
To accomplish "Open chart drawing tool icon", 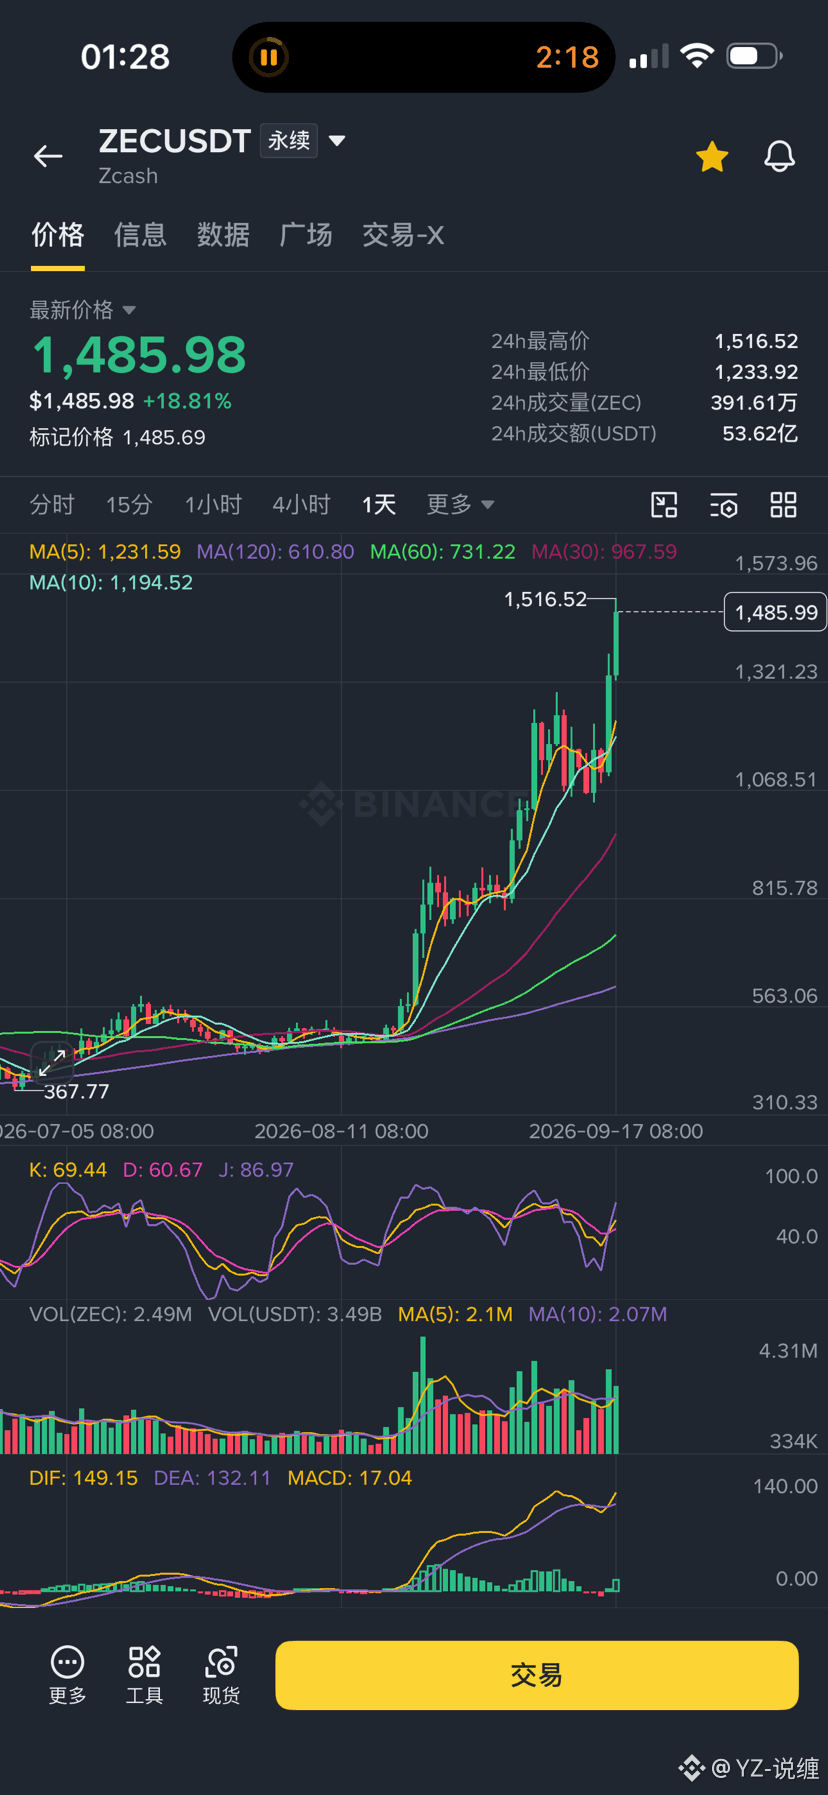I will click(x=664, y=505).
